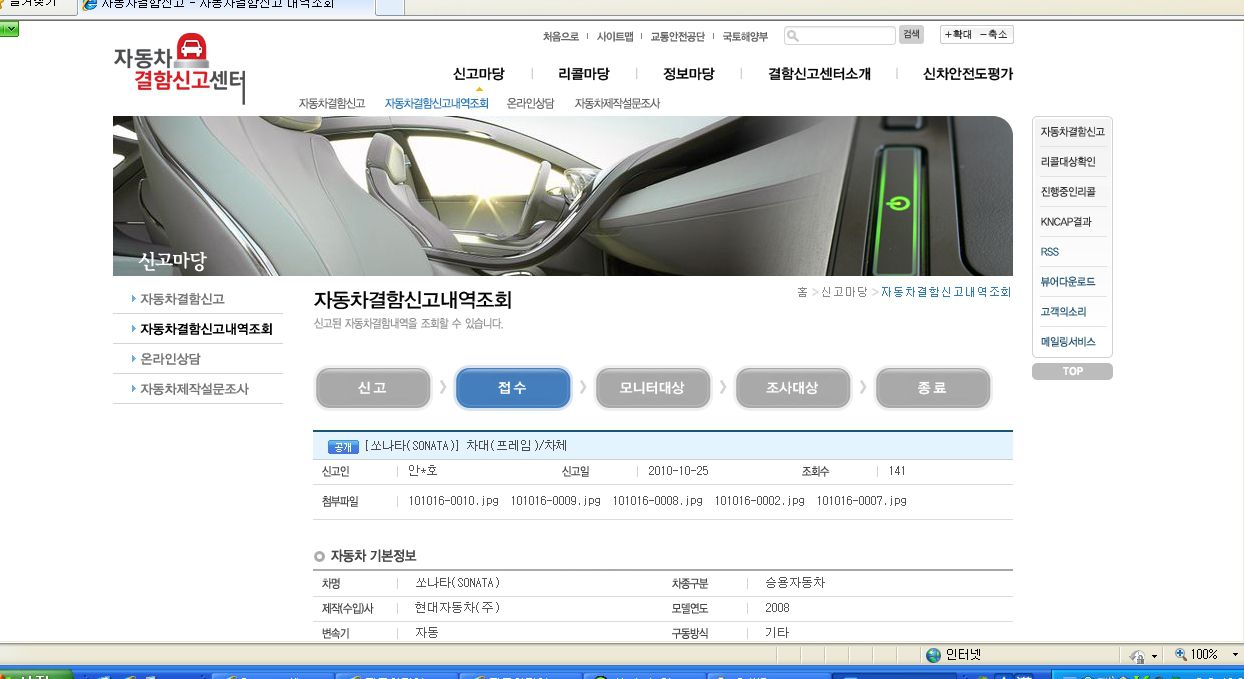Open the 신고마당 main menu
Viewport: 1244px width, 679px height.
(478, 74)
